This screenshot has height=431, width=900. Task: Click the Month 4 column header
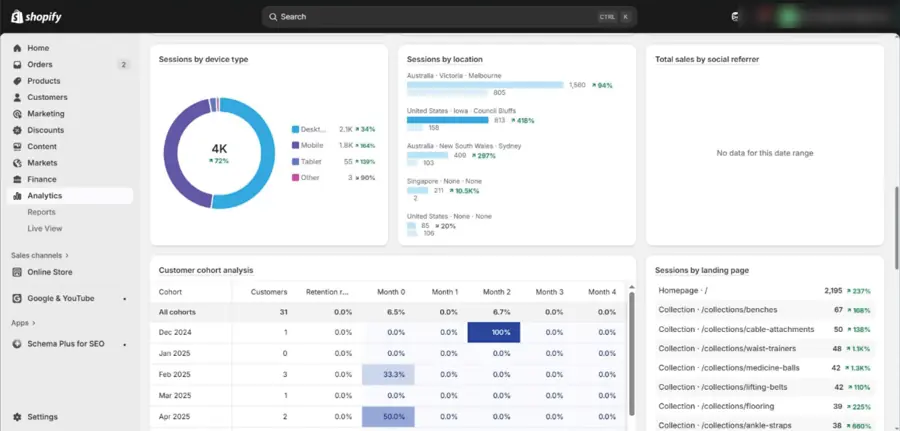tap(602, 292)
